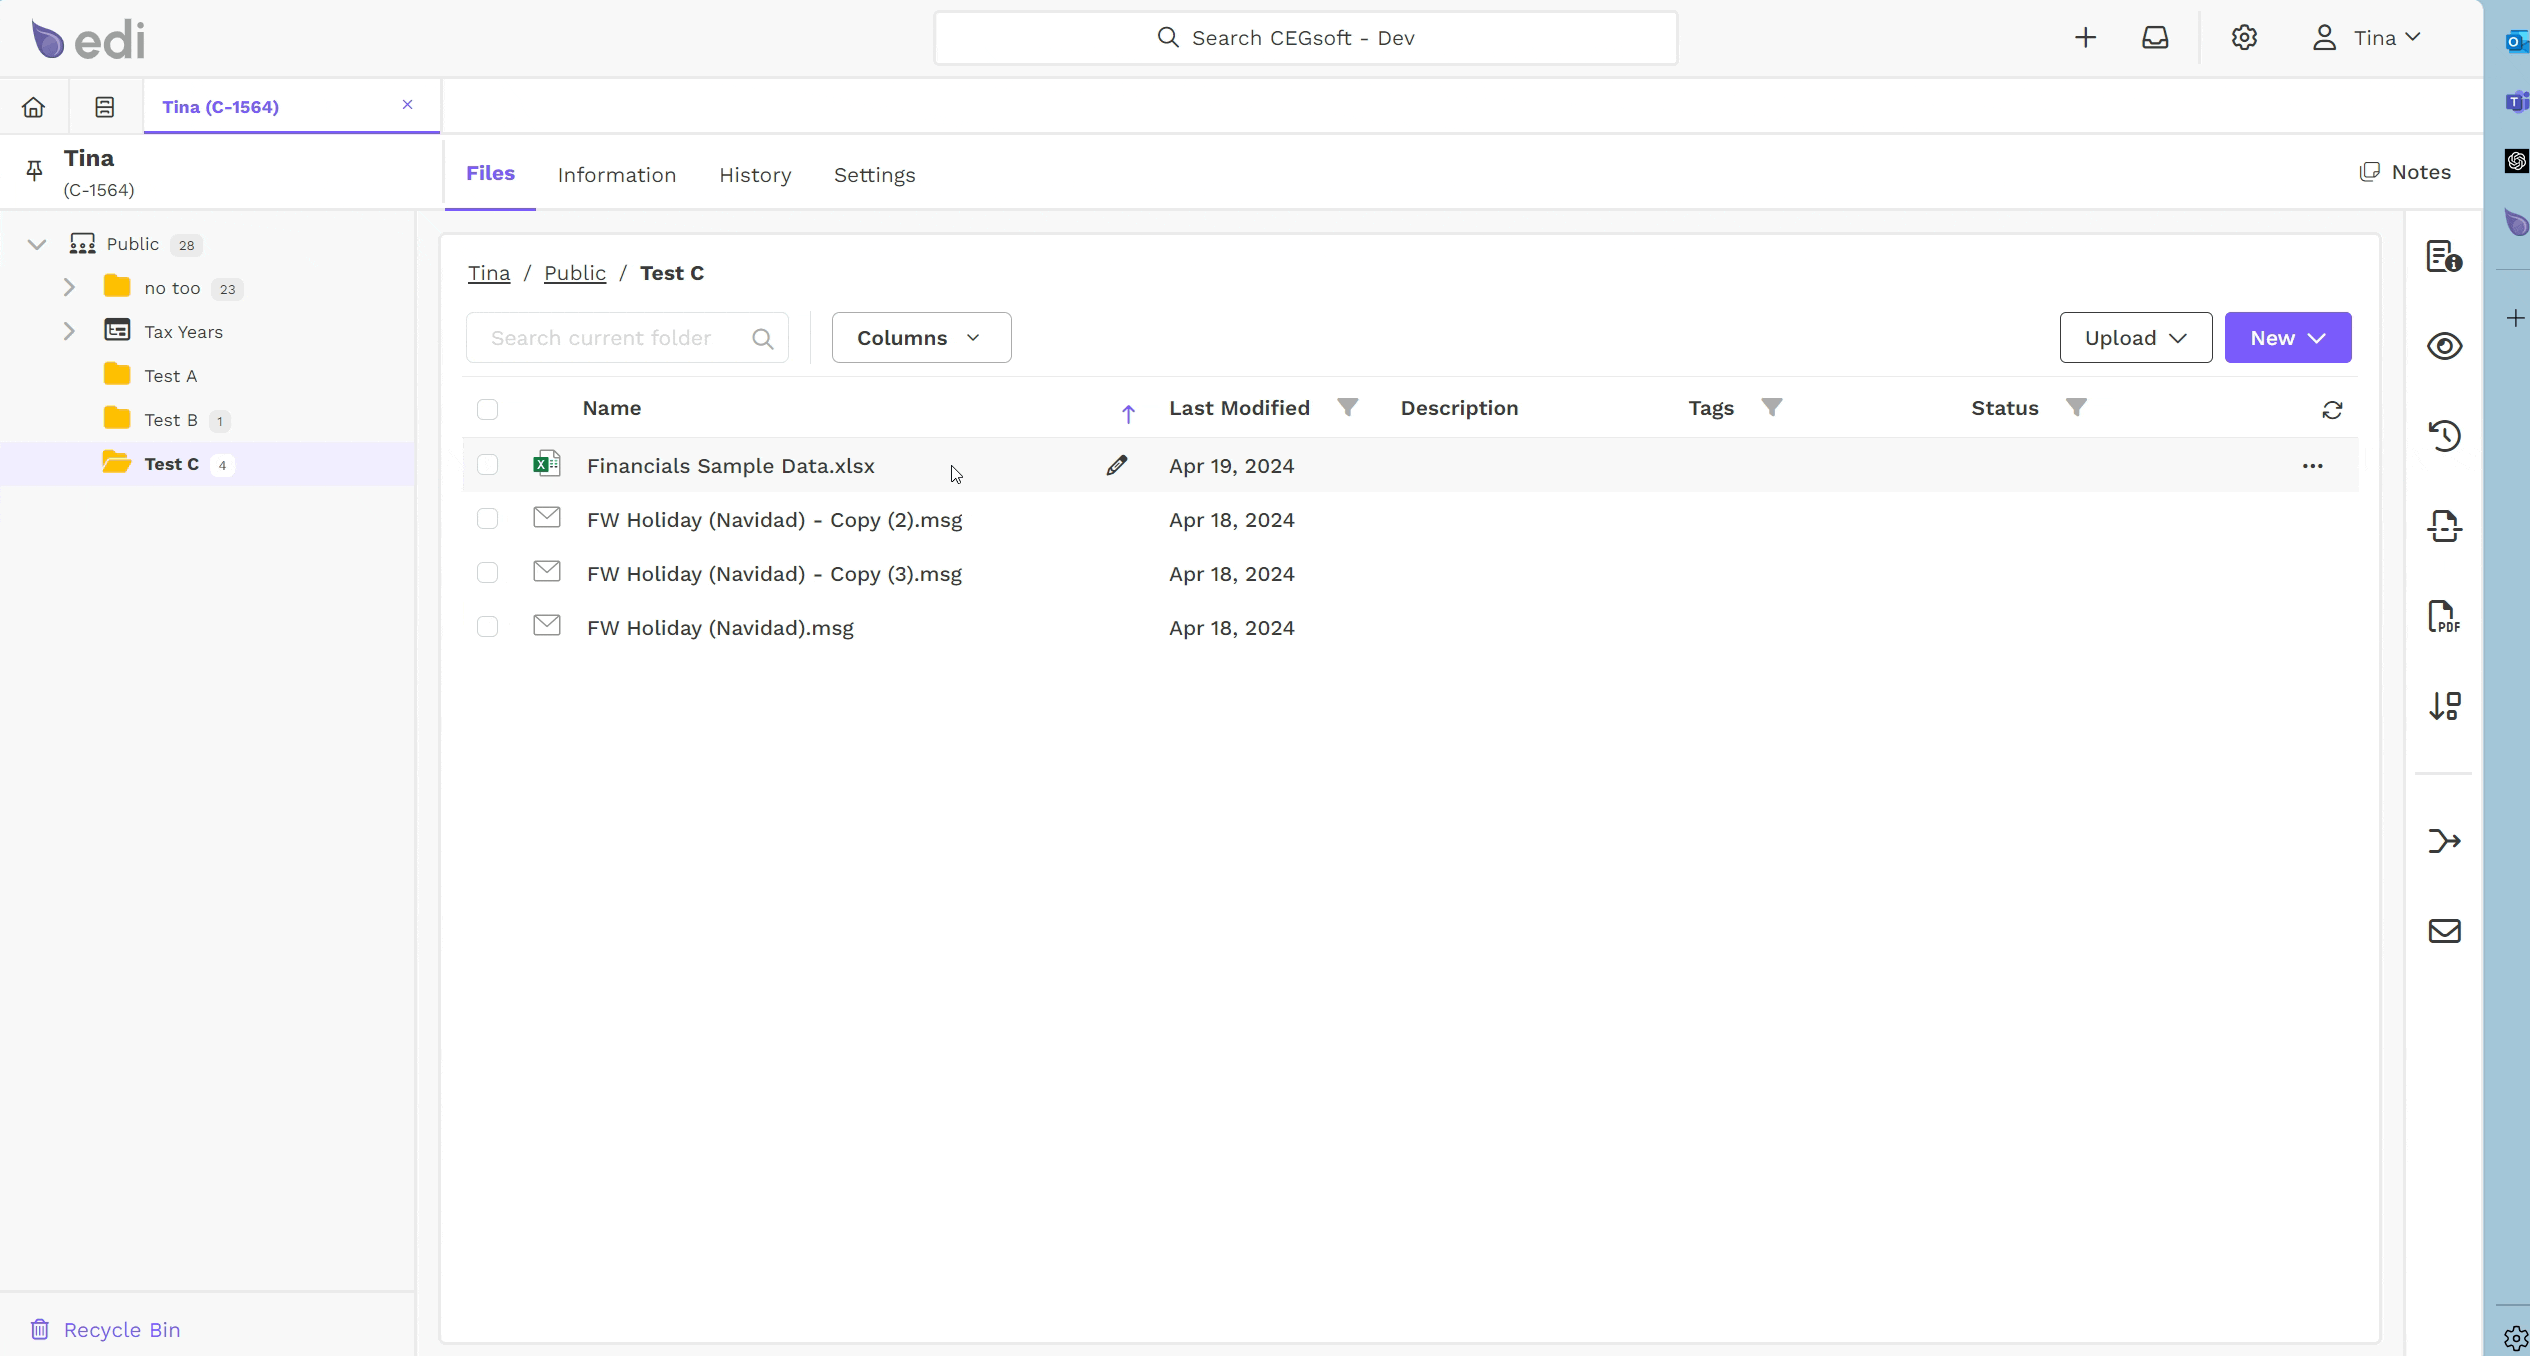Go to Public in the breadcrumb
The image size is (2530, 1356).
575,273
